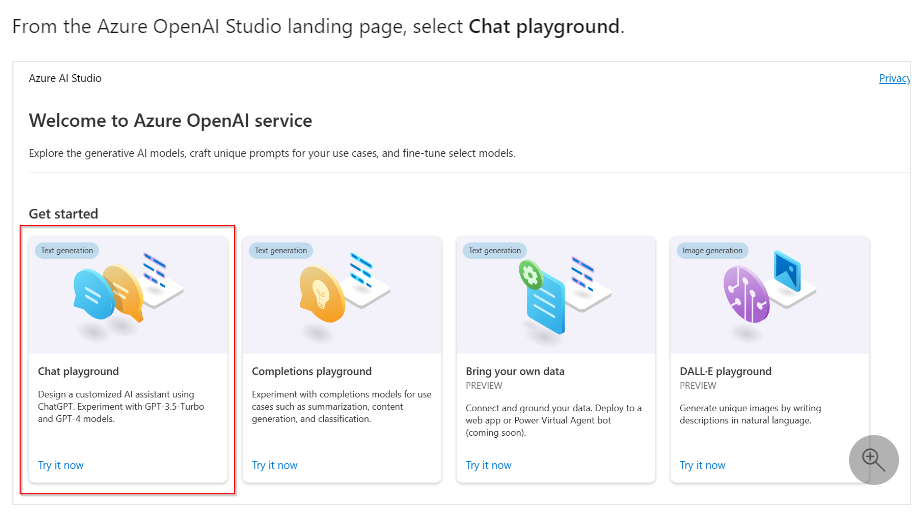Select the Bring your own data title

tap(515, 371)
